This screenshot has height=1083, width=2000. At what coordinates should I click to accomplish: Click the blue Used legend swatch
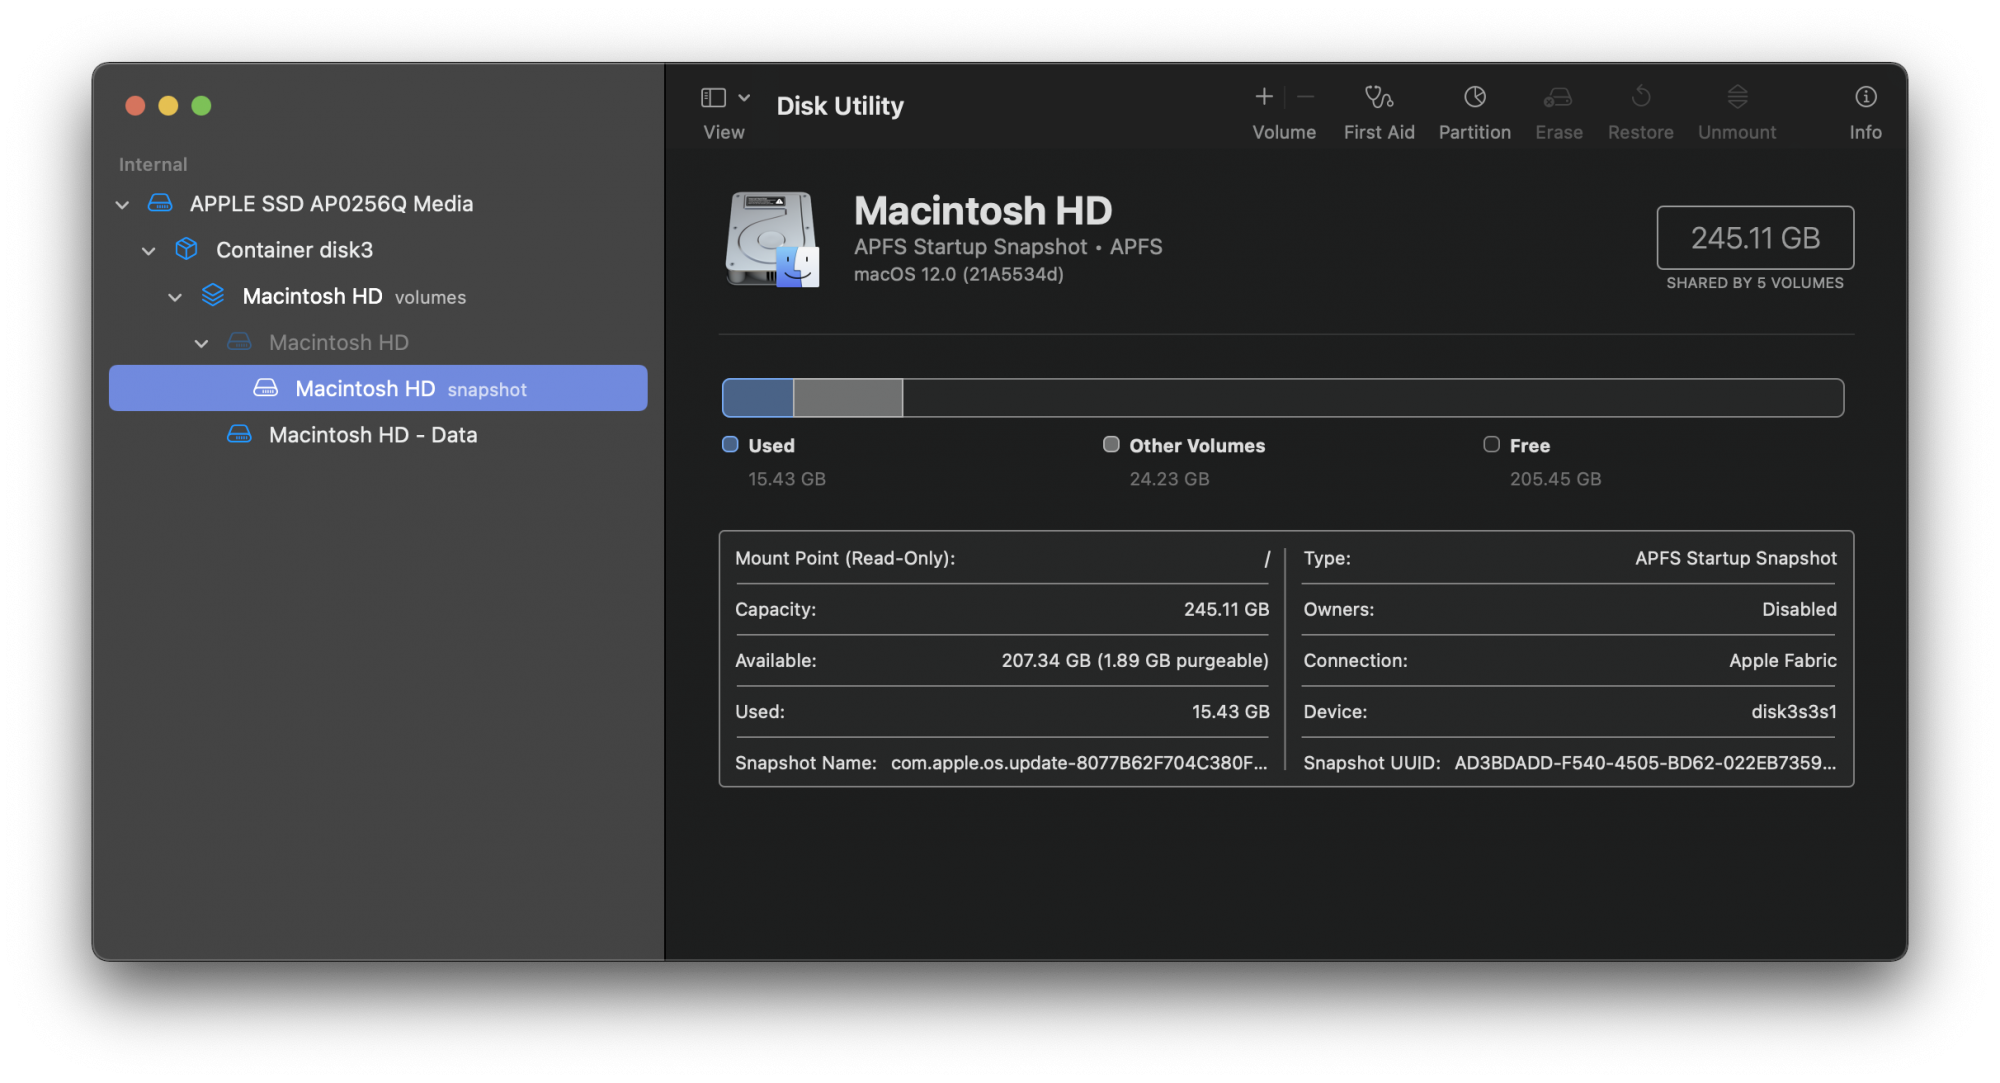click(x=730, y=445)
